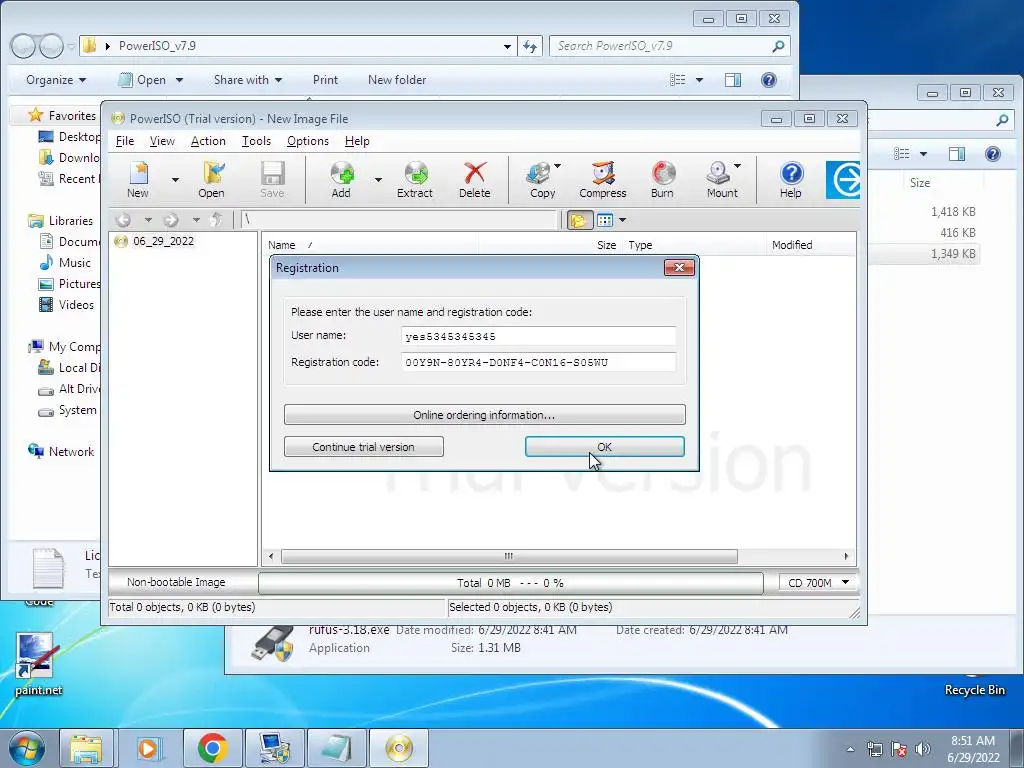Open the Help menu in the menu bar

[x=357, y=141]
